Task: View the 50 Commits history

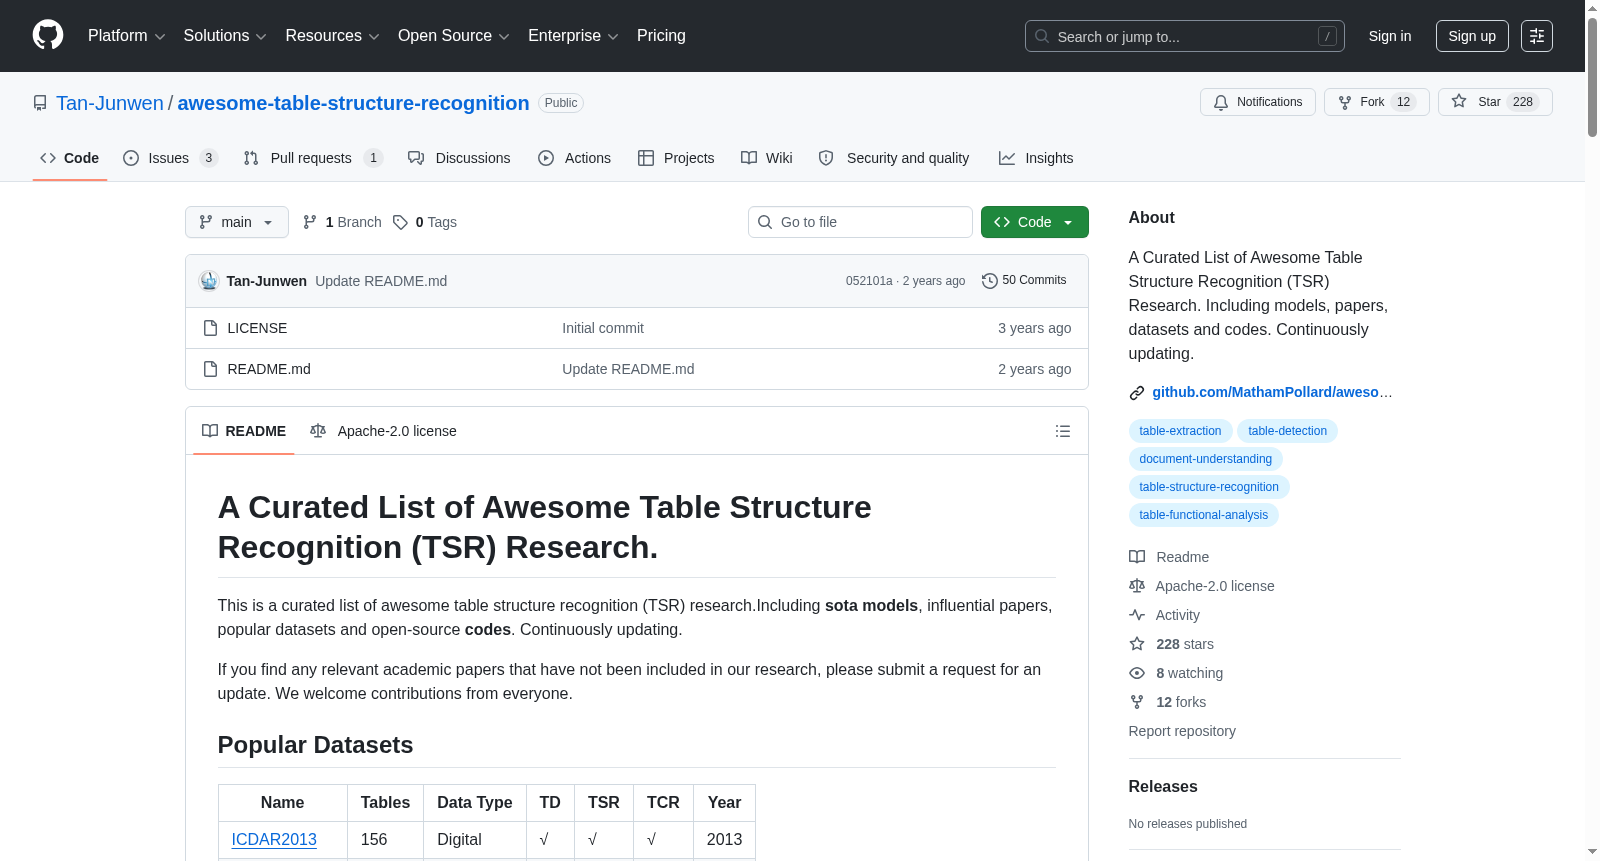Action: click(x=1024, y=280)
